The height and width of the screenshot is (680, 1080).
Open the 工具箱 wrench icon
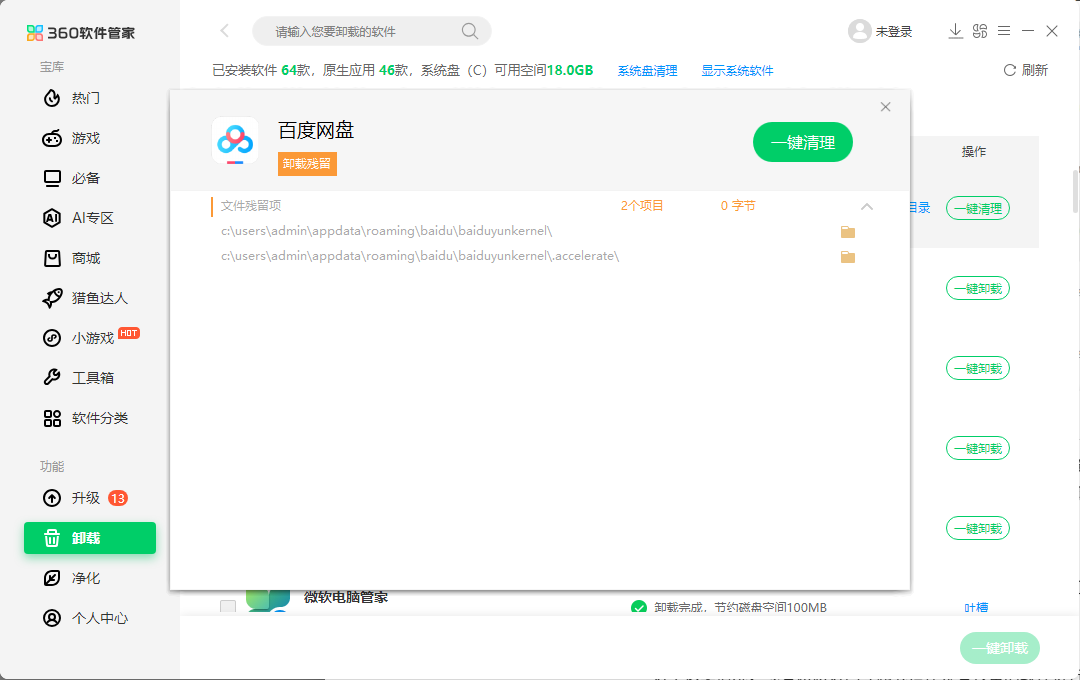pos(51,378)
